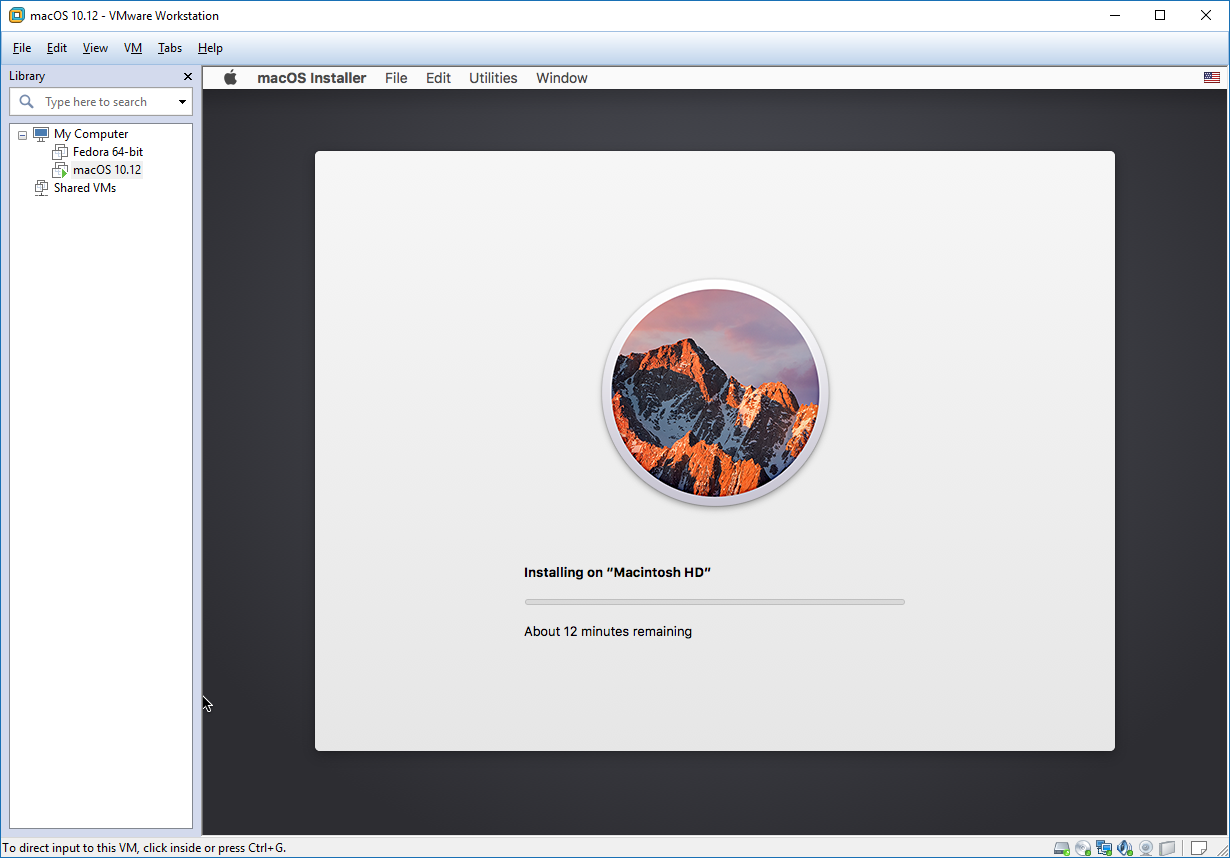Open the VMware Edit menu
1230x858 pixels.
tap(57, 48)
